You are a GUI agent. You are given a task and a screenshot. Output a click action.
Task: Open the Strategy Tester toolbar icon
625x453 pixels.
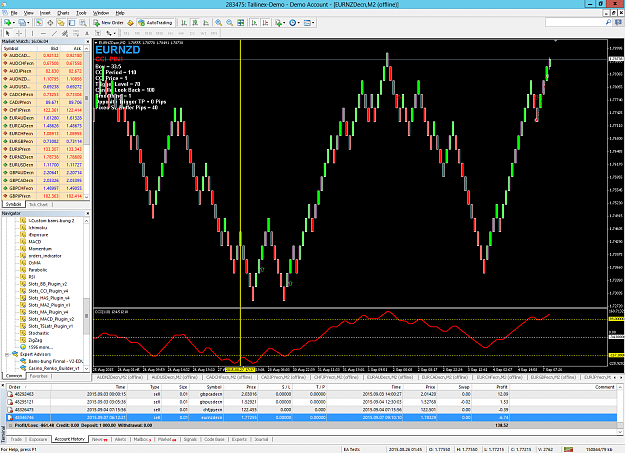(83, 23)
